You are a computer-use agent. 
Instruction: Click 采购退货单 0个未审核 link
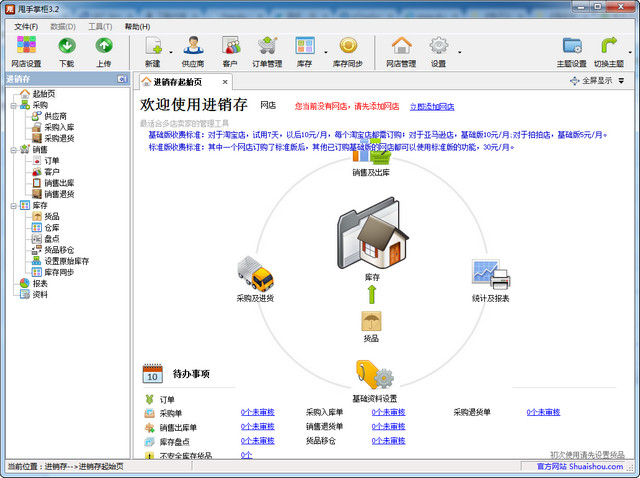point(543,412)
